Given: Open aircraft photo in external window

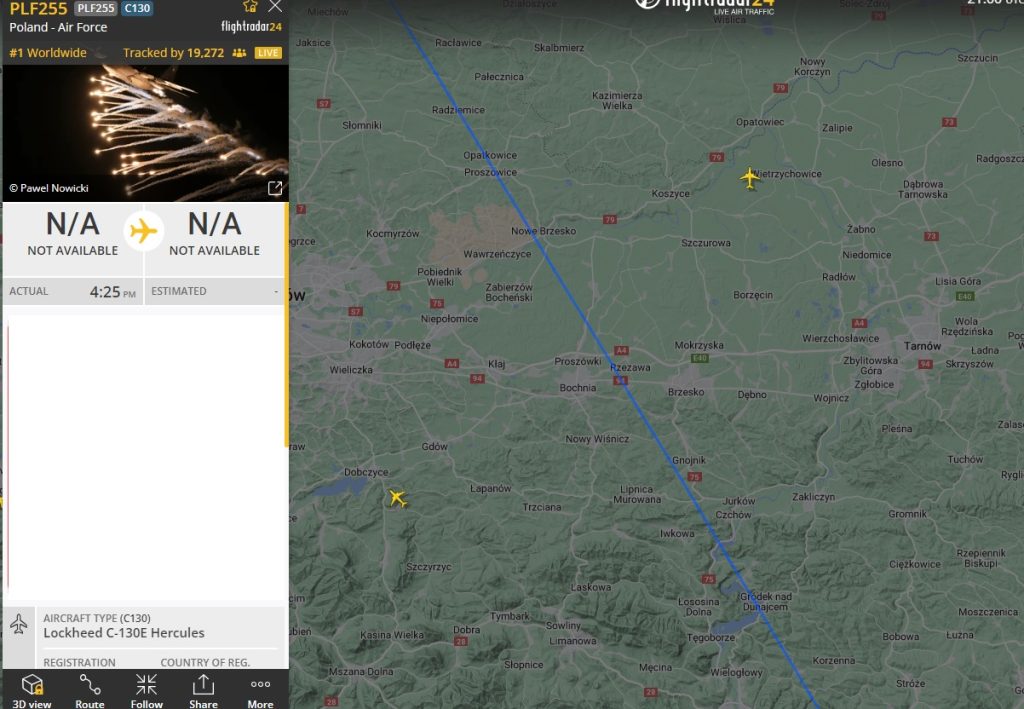Looking at the screenshot, I should point(275,188).
